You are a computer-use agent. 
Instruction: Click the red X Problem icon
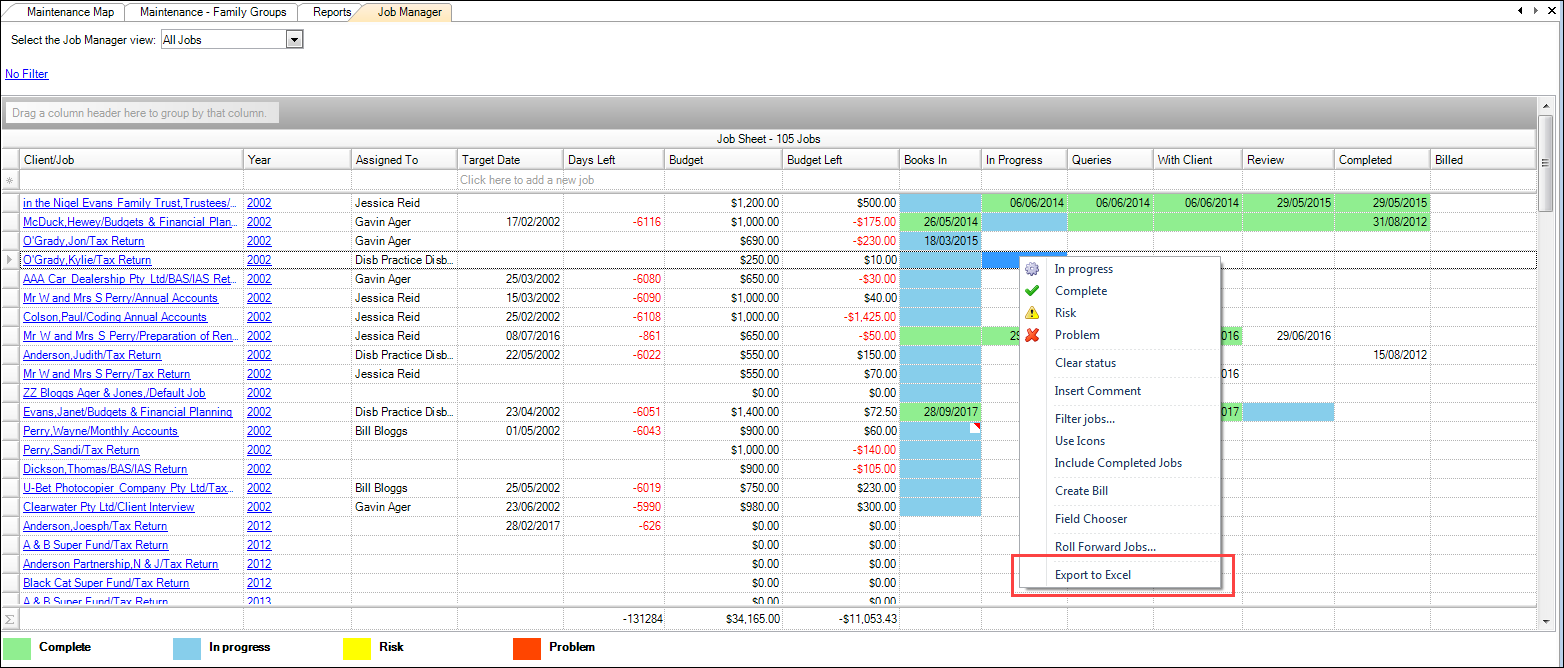1033,335
